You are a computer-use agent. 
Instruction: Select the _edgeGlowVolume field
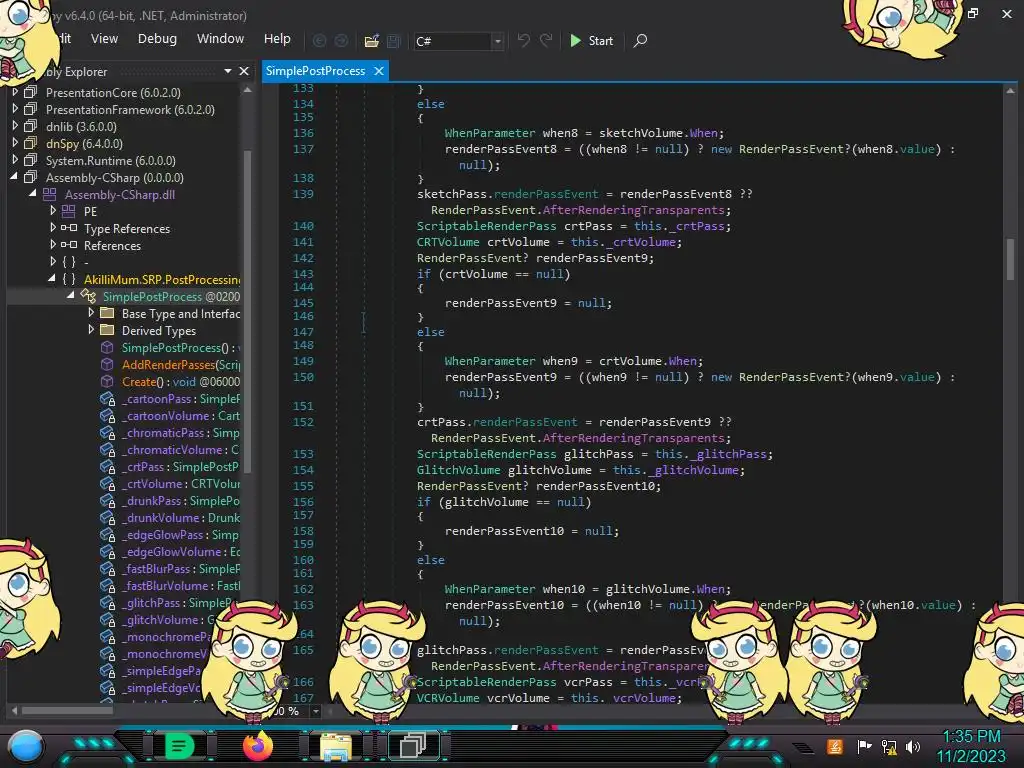pyautogui.click(x=181, y=551)
